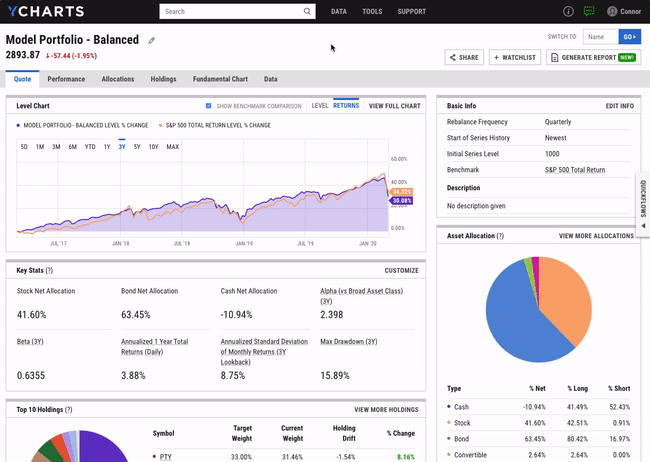Select Level chart view
Screen dimensions: 650x462
pyautogui.click(x=320, y=106)
